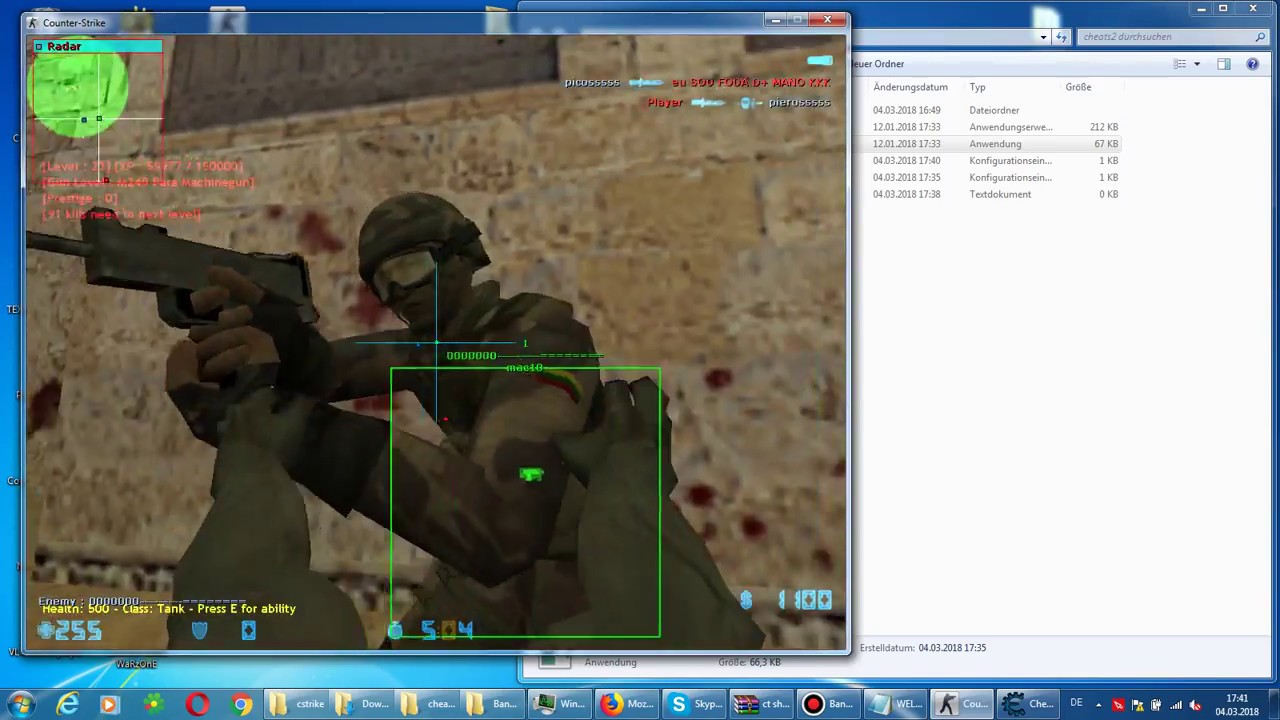The image size is (1280, 720).
Task: Switch to the Dow... folder taskbar button
Action: click(x=363, y=704)
